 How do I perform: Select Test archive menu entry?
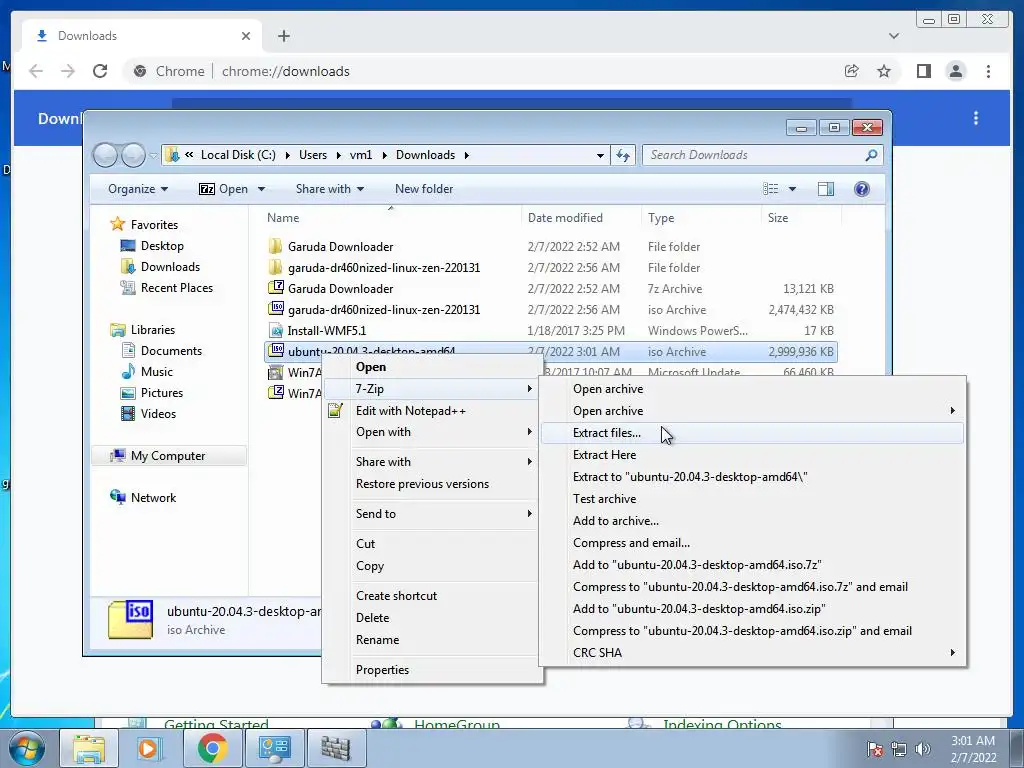[x=753, y=499]
